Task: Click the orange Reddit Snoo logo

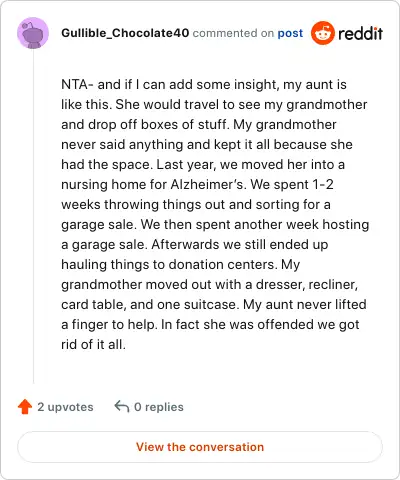Action: click(x=323, y=33)
